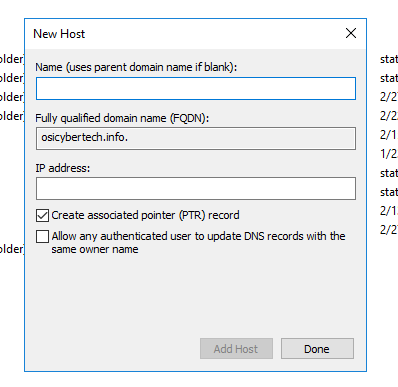The height and width of the screenshot is (387, 398).
Task: Uncheck Create associated pointer (PTR) record
Action: [42, 216]
